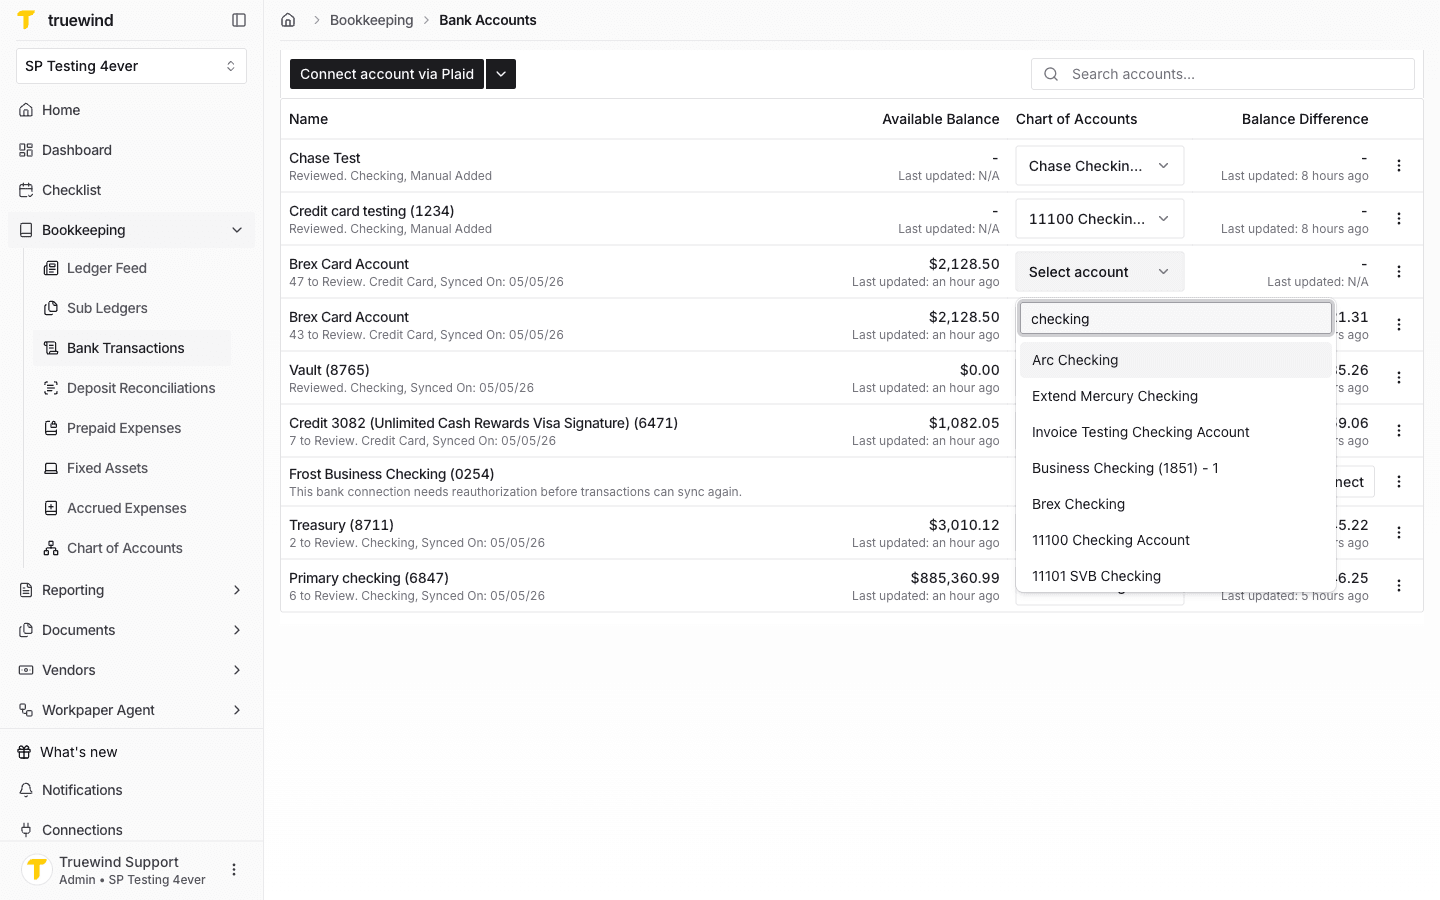This screenshot has height=900, width=1440.
Task: Open row actions for 43 to Review Brex card
Action: (x=1399, y=325)
